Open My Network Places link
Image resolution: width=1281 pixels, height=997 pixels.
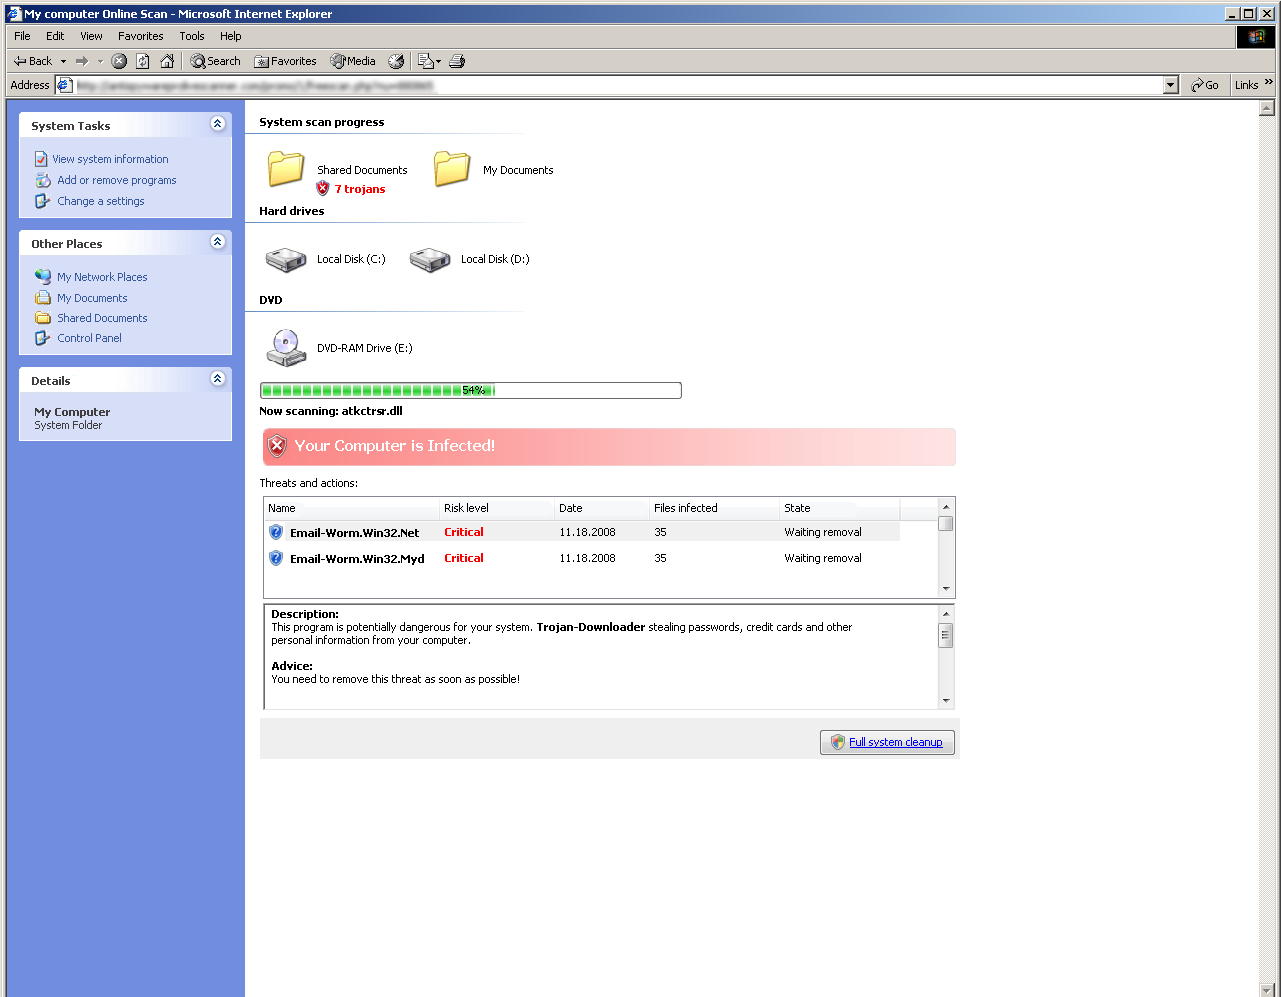tap(102, 277)
